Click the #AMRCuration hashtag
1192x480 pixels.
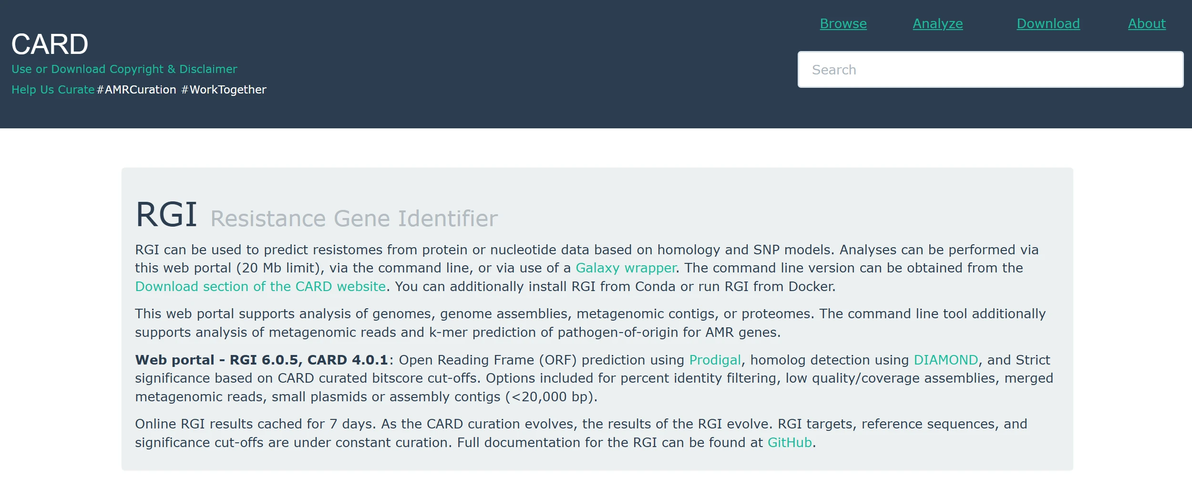point(136,90)
